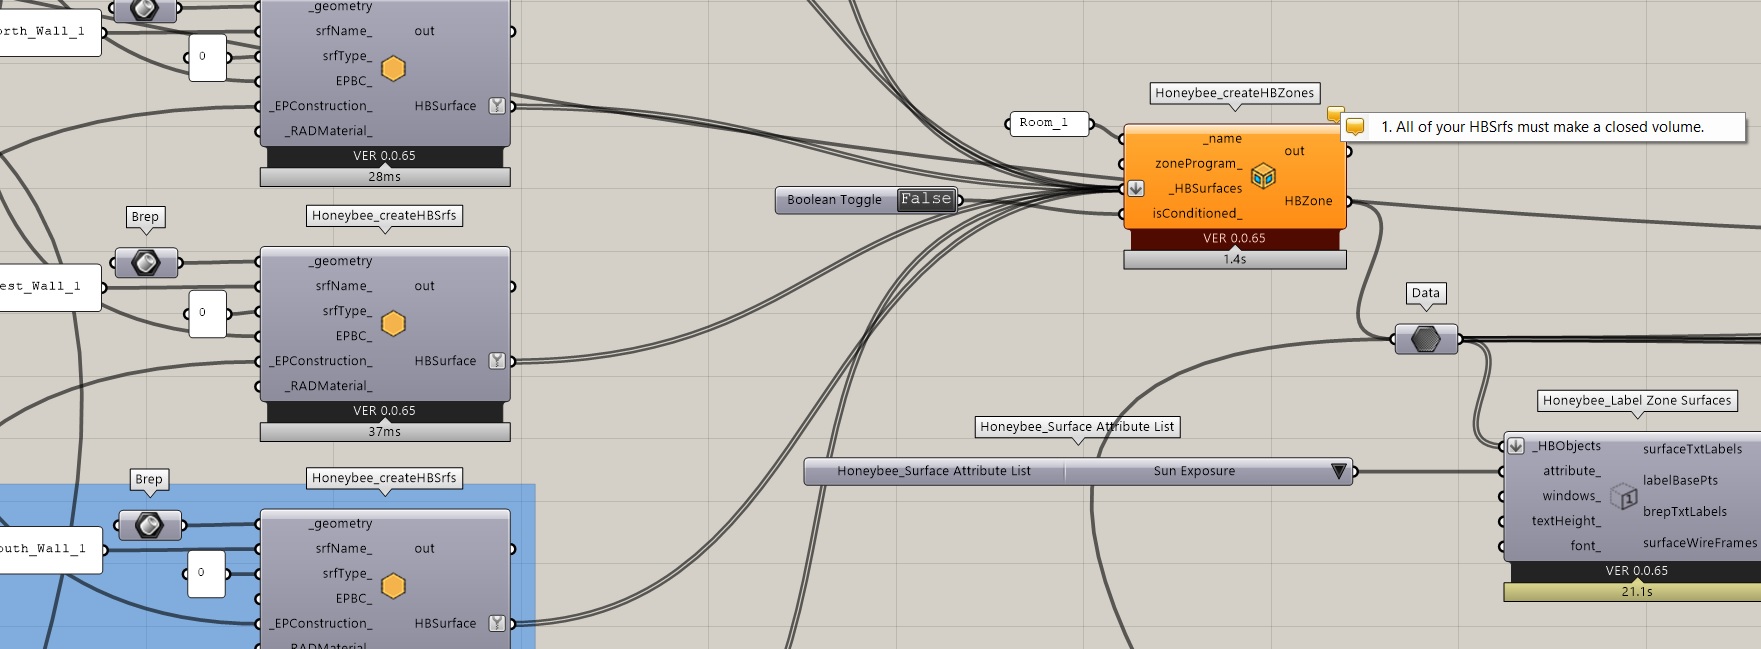The width and height of the screenshot is (1761, 649).
Task: Open the Sun Exposure dropdown arrow
Action: click(1339, 471)
